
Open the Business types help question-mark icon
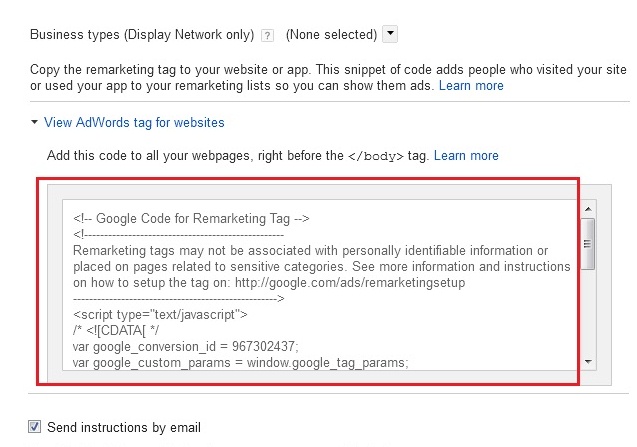click(x=267, y=36)
